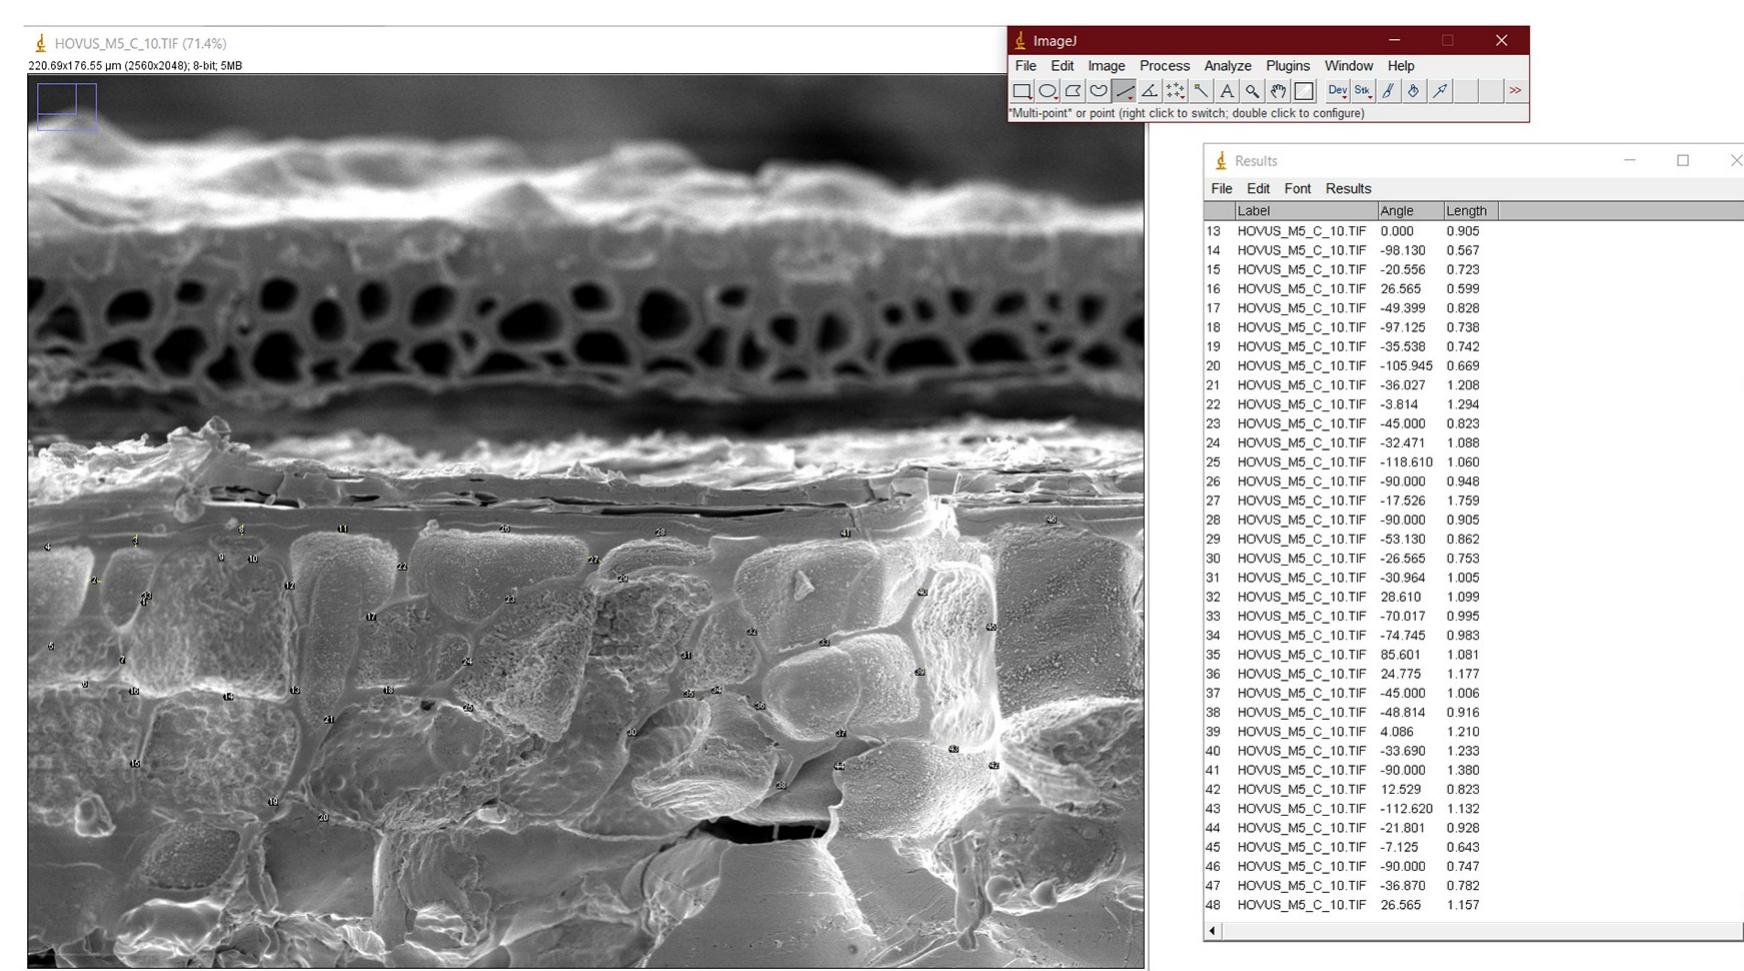Viewport: 1744px width, 971px height.
Task: Select the Magnifying glass tool
Action: point(1252,91)
